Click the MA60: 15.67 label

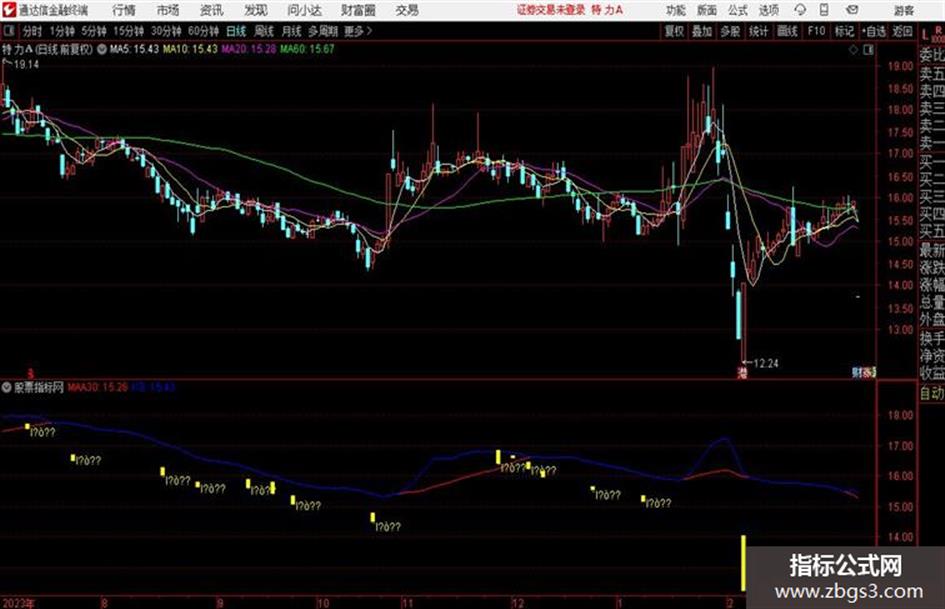pyautogui.click(x=307, y=49)
